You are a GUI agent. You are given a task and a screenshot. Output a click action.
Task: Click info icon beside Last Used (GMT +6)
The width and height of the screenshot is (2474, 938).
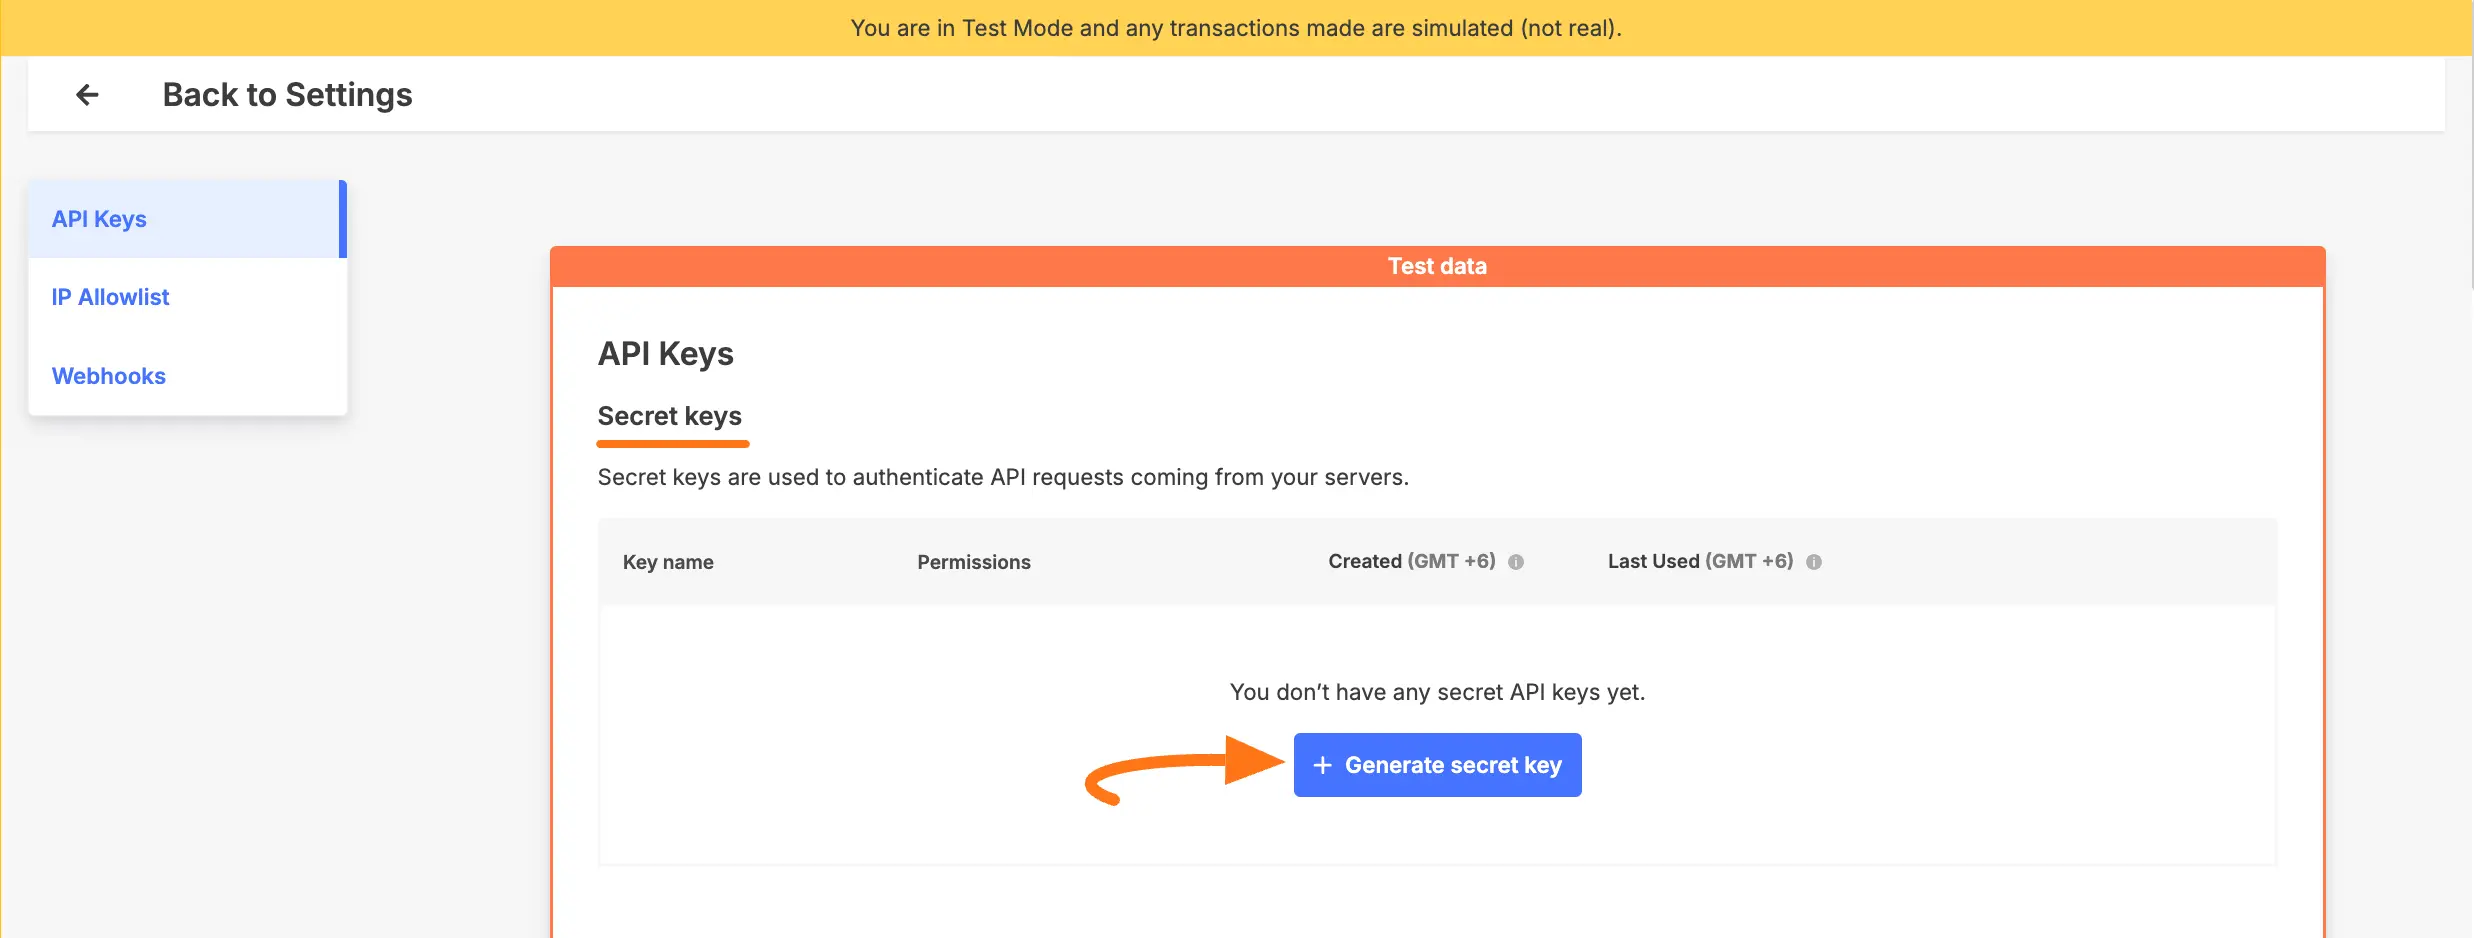[x=1814, y=562]
